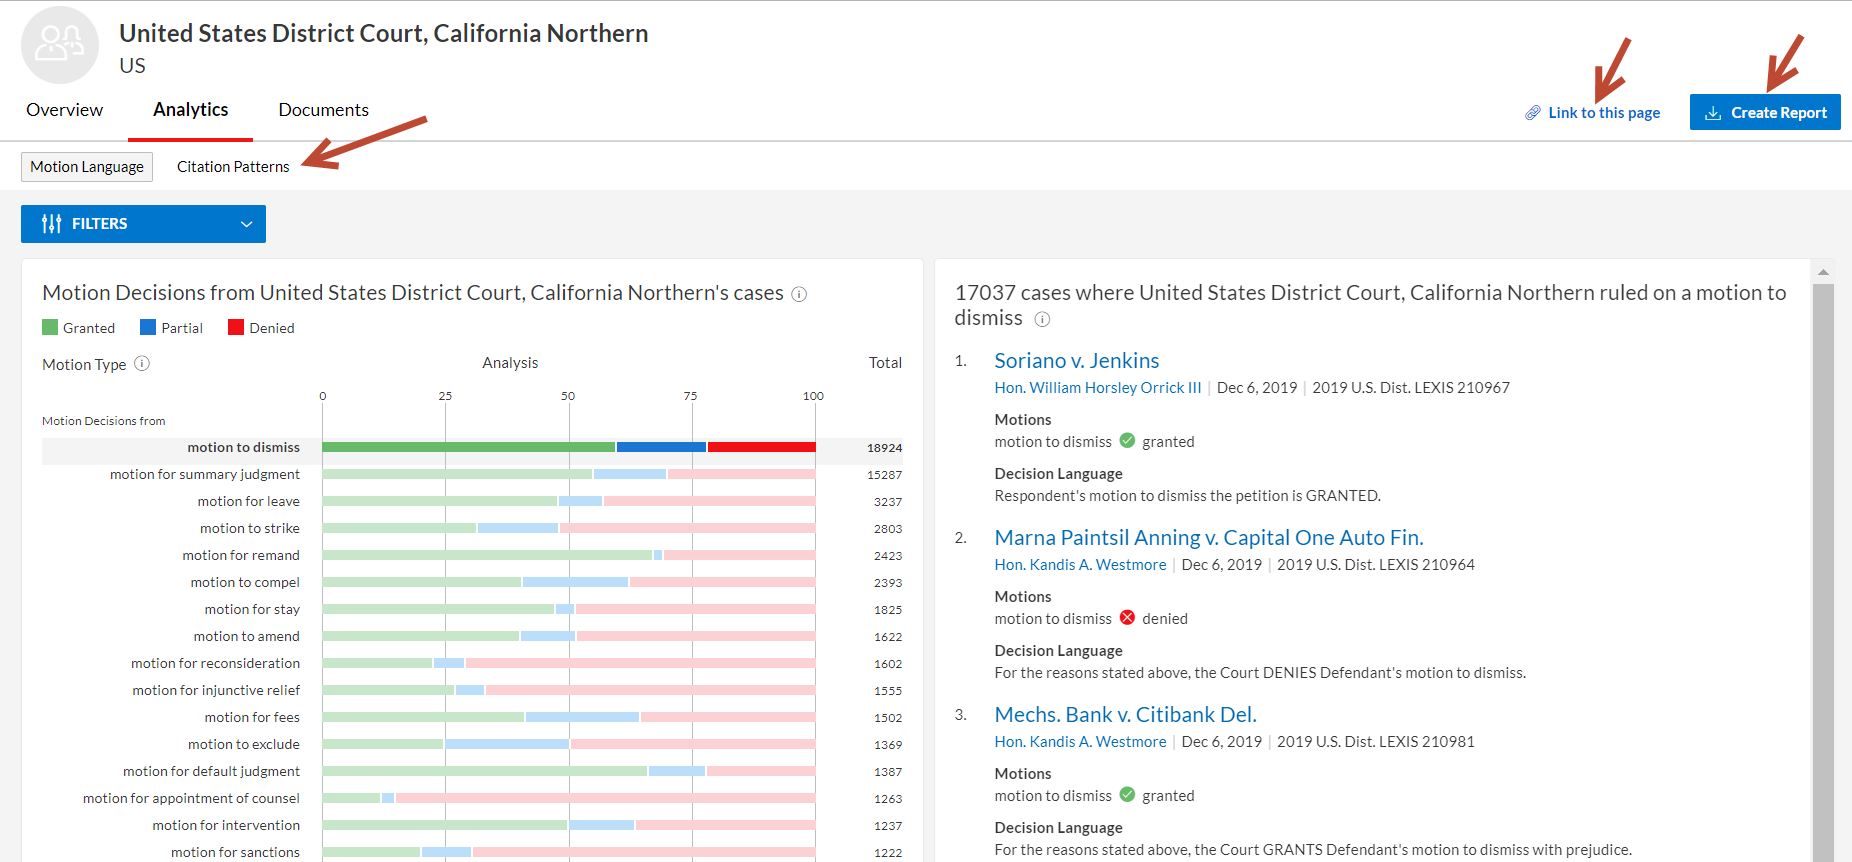Viewport: 1852px width, 862px height.
Task: Select the motion for default judgment row
Action: [472, 772]
